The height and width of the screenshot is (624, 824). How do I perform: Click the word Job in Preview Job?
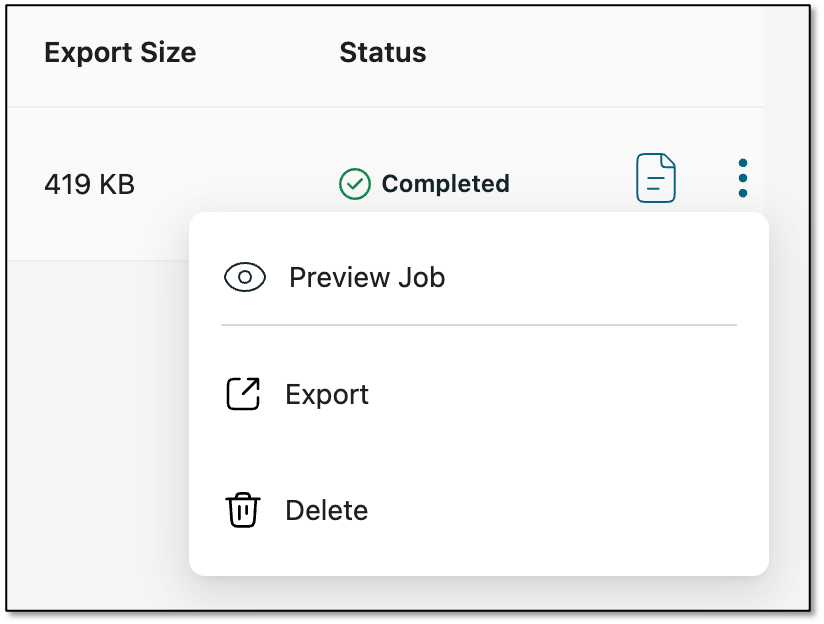pyautogui.click(x=421, y=277)
